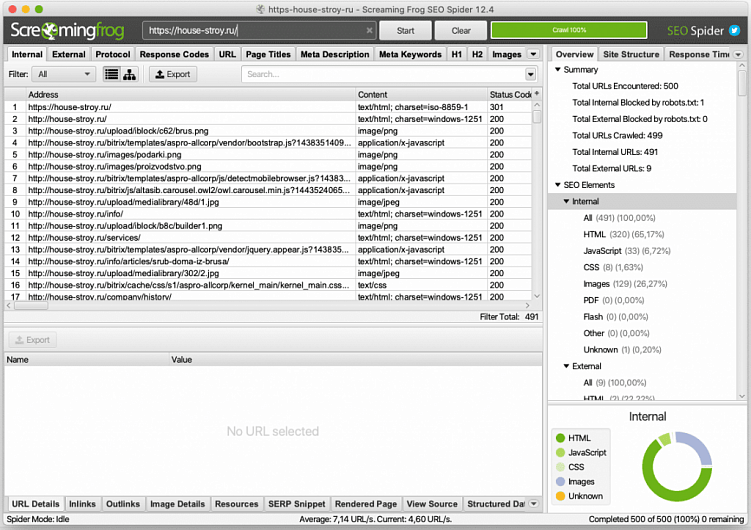The width and height of the screenshot is (751, 530).
Task: Select the http://house-stroy.ru/info/ row
Action: pyautogui.click(x=268, y=214)
